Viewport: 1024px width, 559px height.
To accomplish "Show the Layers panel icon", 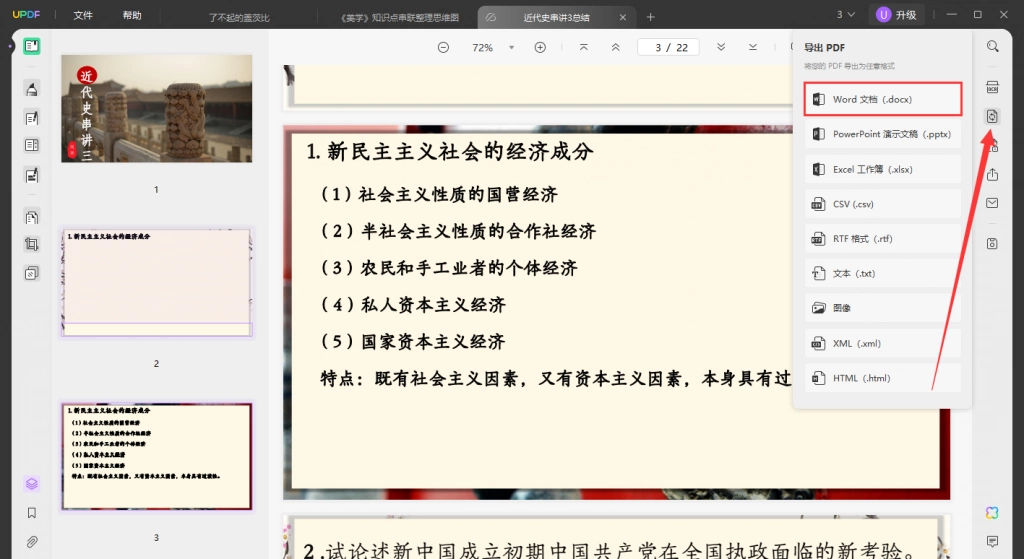I will click(31, 484).
